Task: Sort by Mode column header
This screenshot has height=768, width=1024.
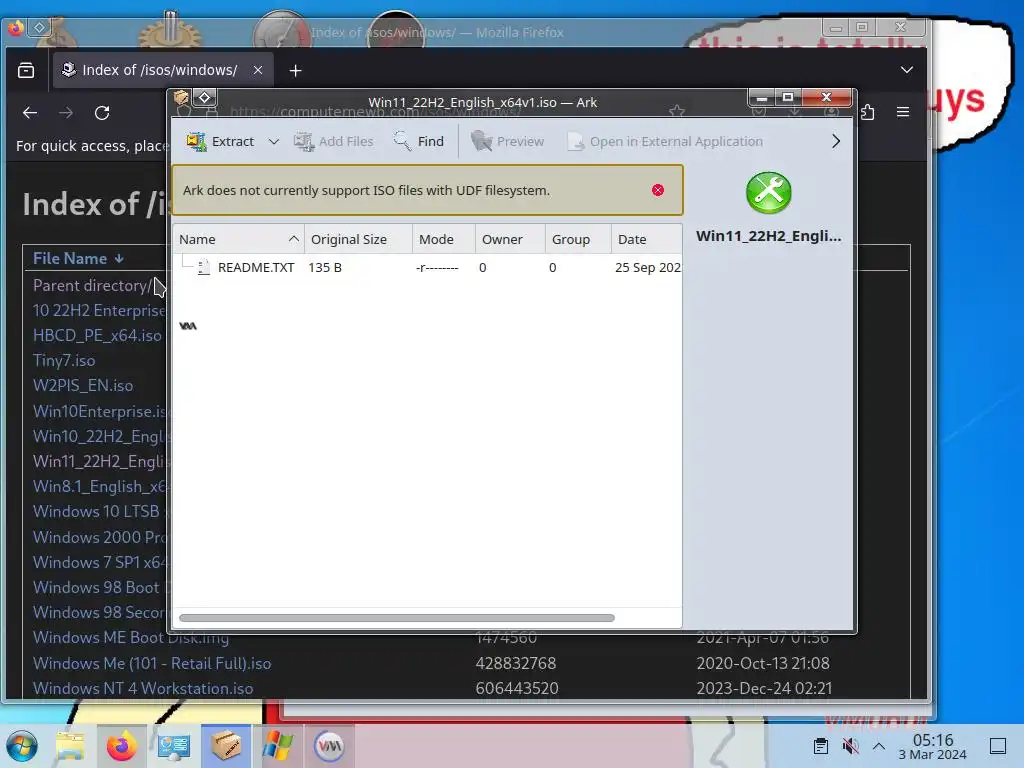Action: click(443, 239)
